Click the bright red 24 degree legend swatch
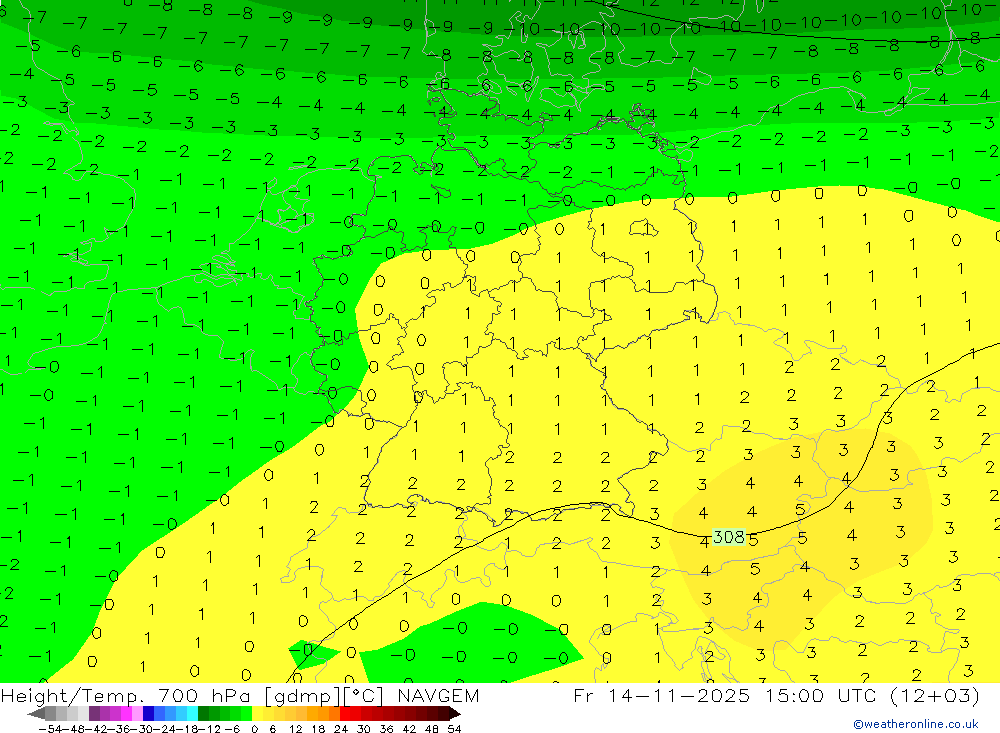Image resolution: width=1000 pixels, height=733 pixels. (x=345, y=713)
